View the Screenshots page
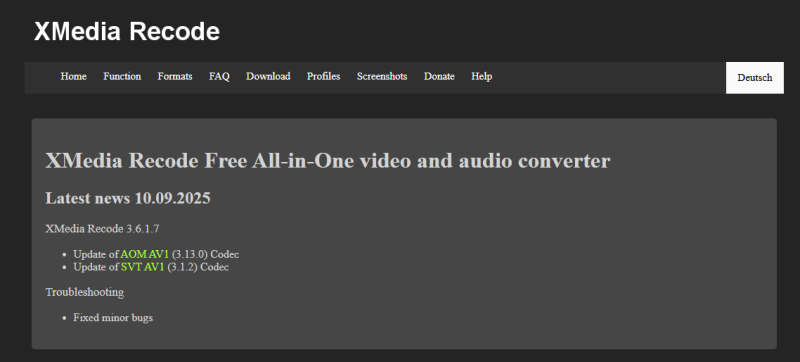 382,76
